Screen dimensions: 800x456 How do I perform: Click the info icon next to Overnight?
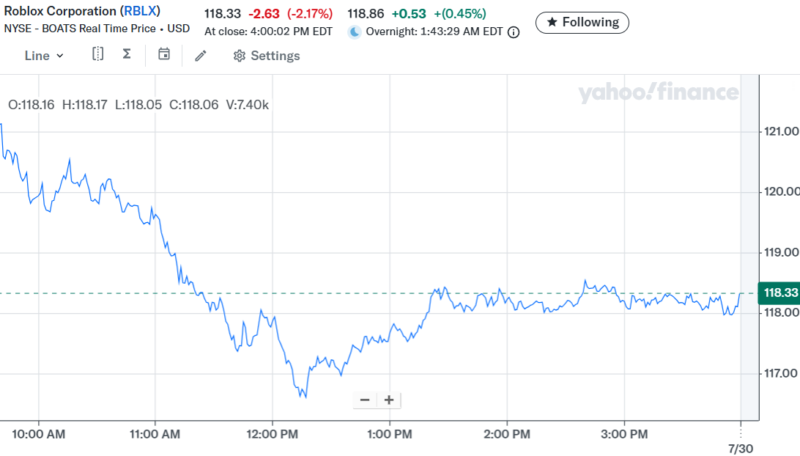click(514, 32)
